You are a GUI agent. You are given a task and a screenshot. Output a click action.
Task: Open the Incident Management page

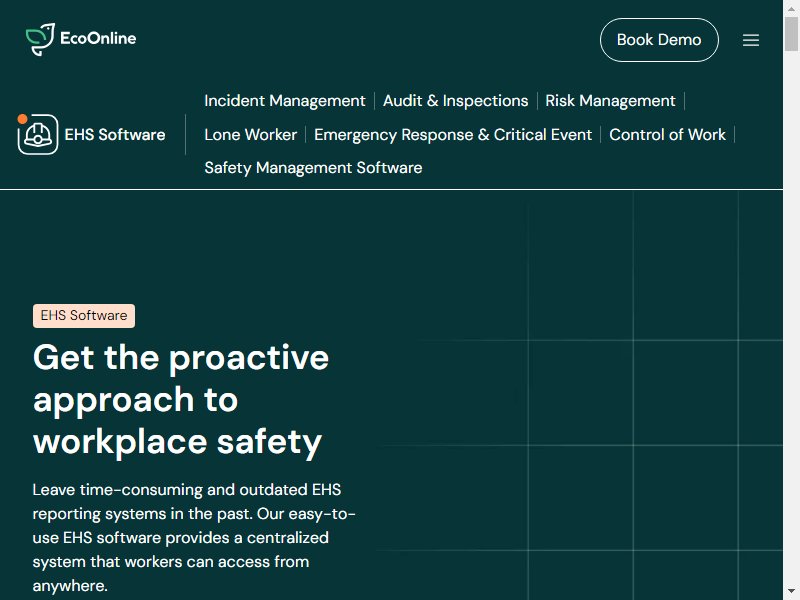(285, 101)
